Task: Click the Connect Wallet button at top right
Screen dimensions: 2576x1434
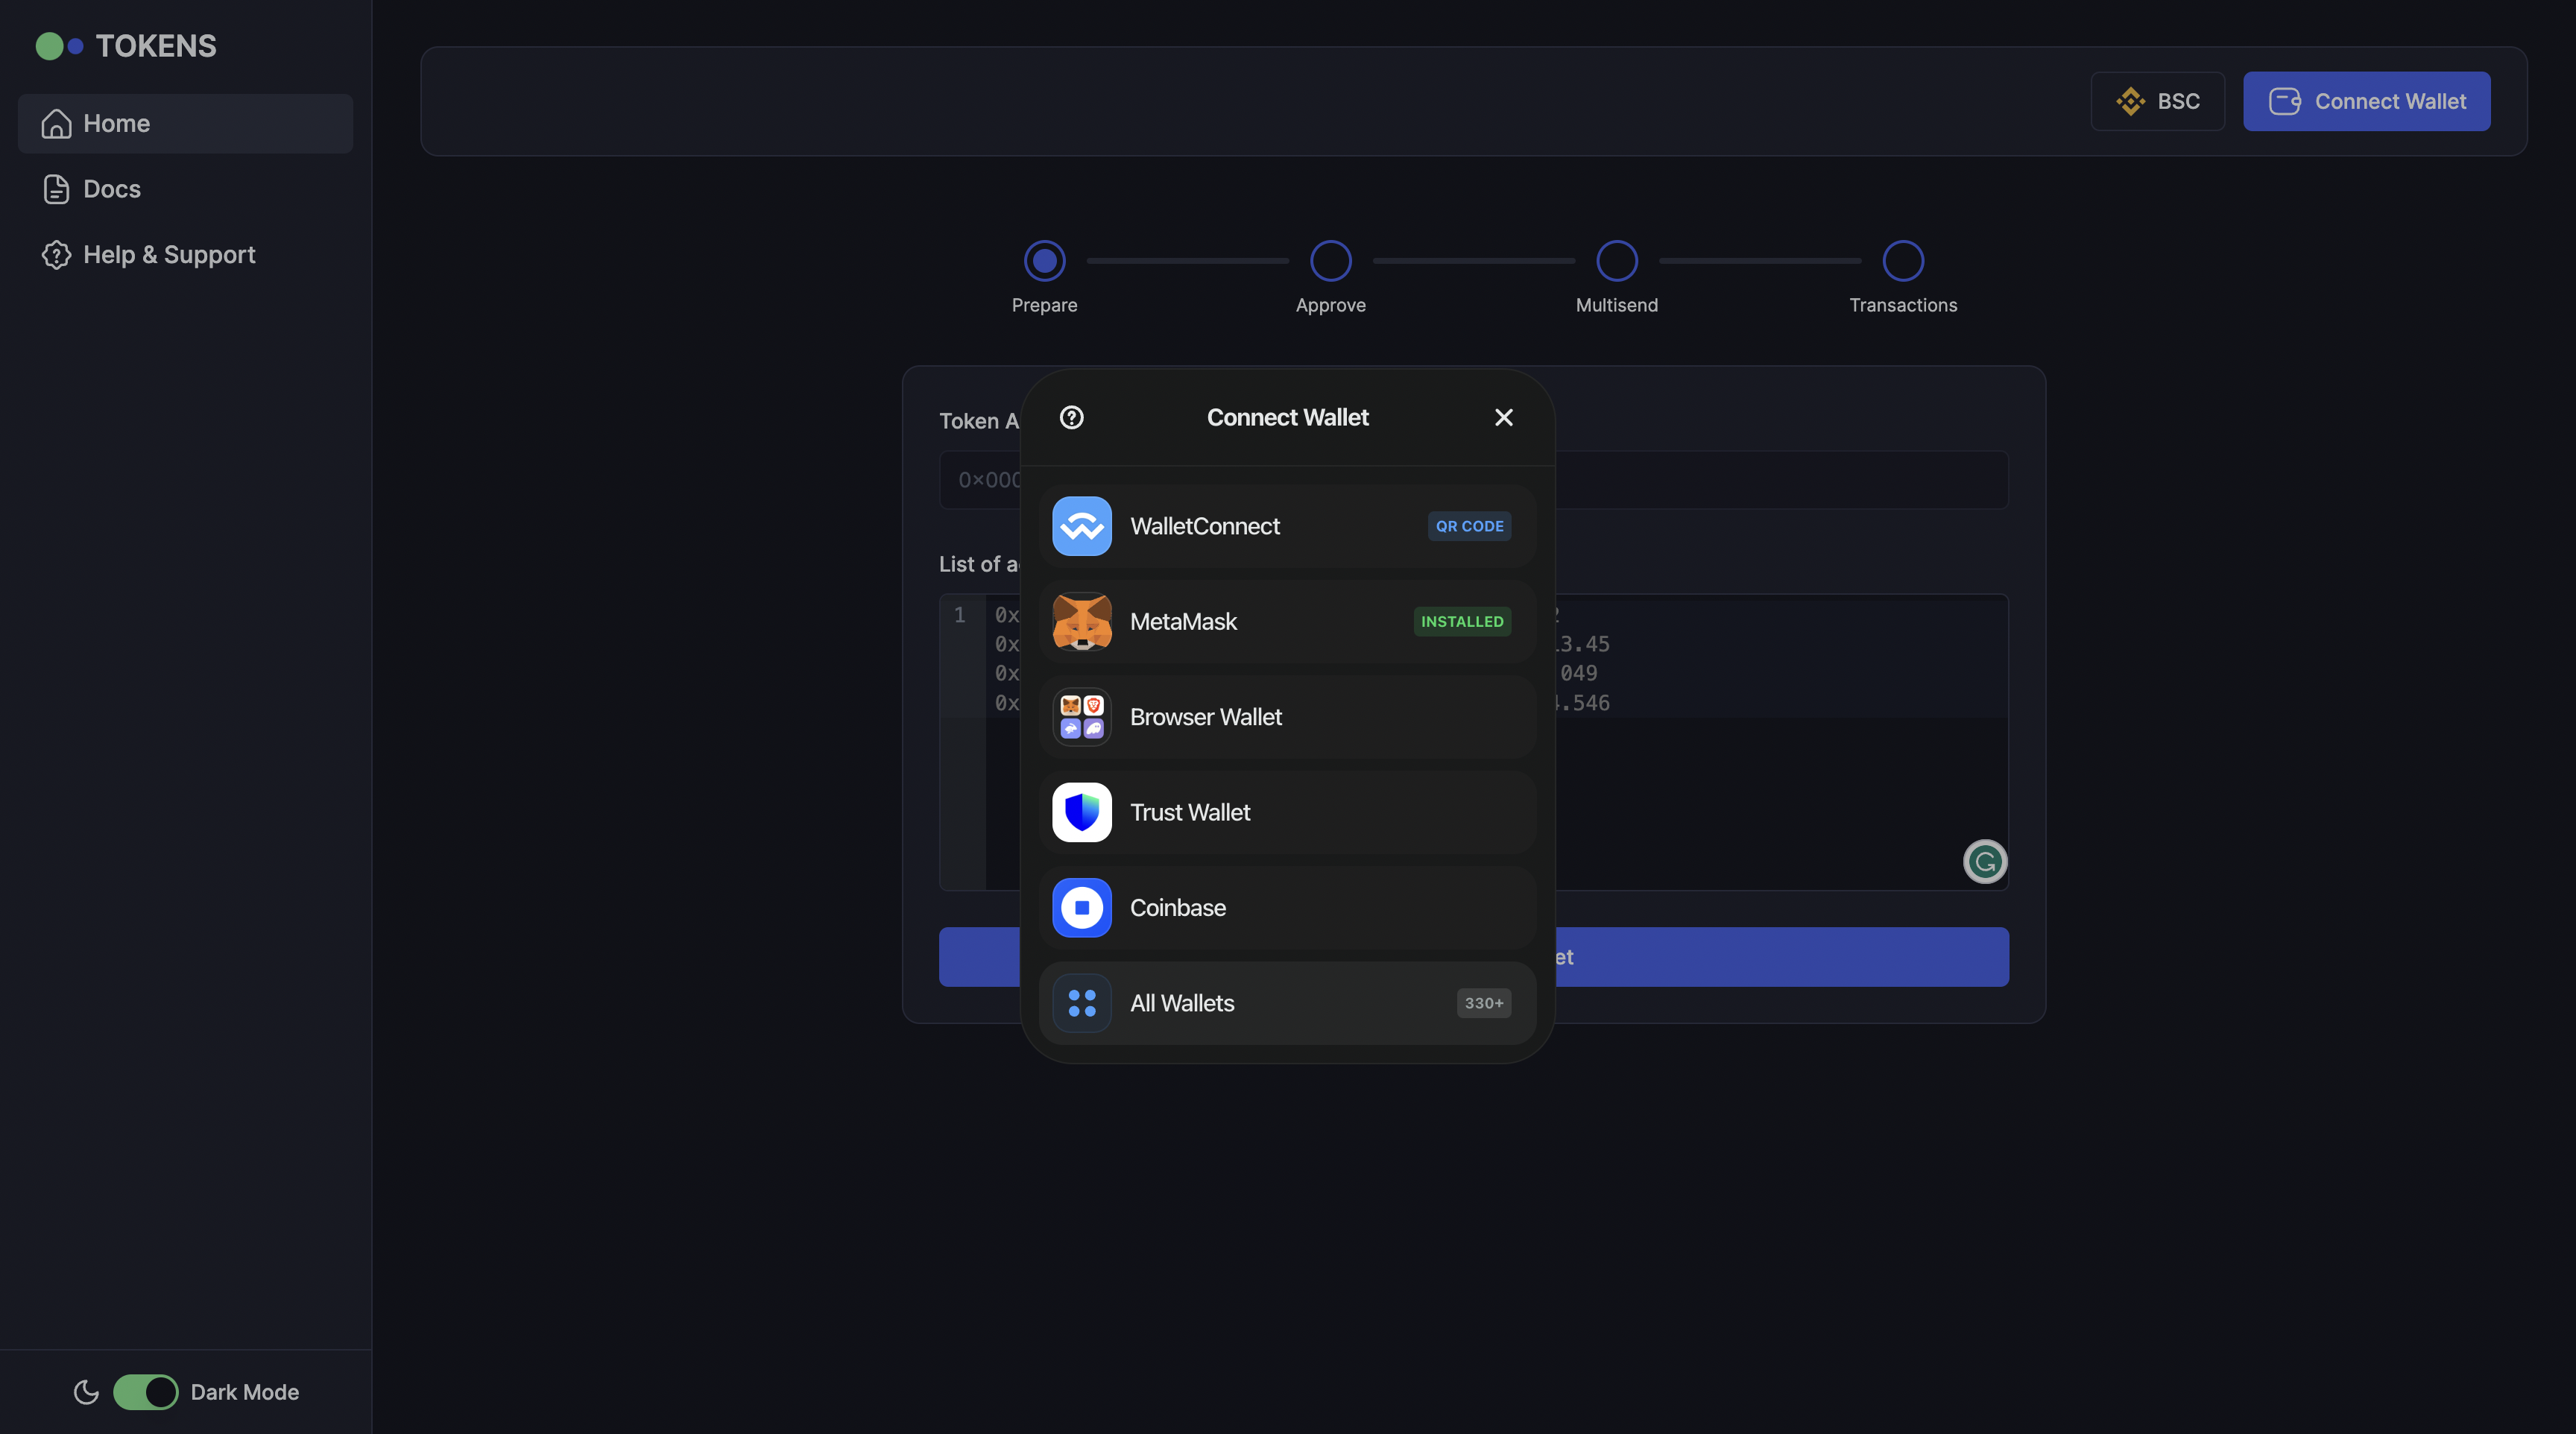Action: 2366,101
